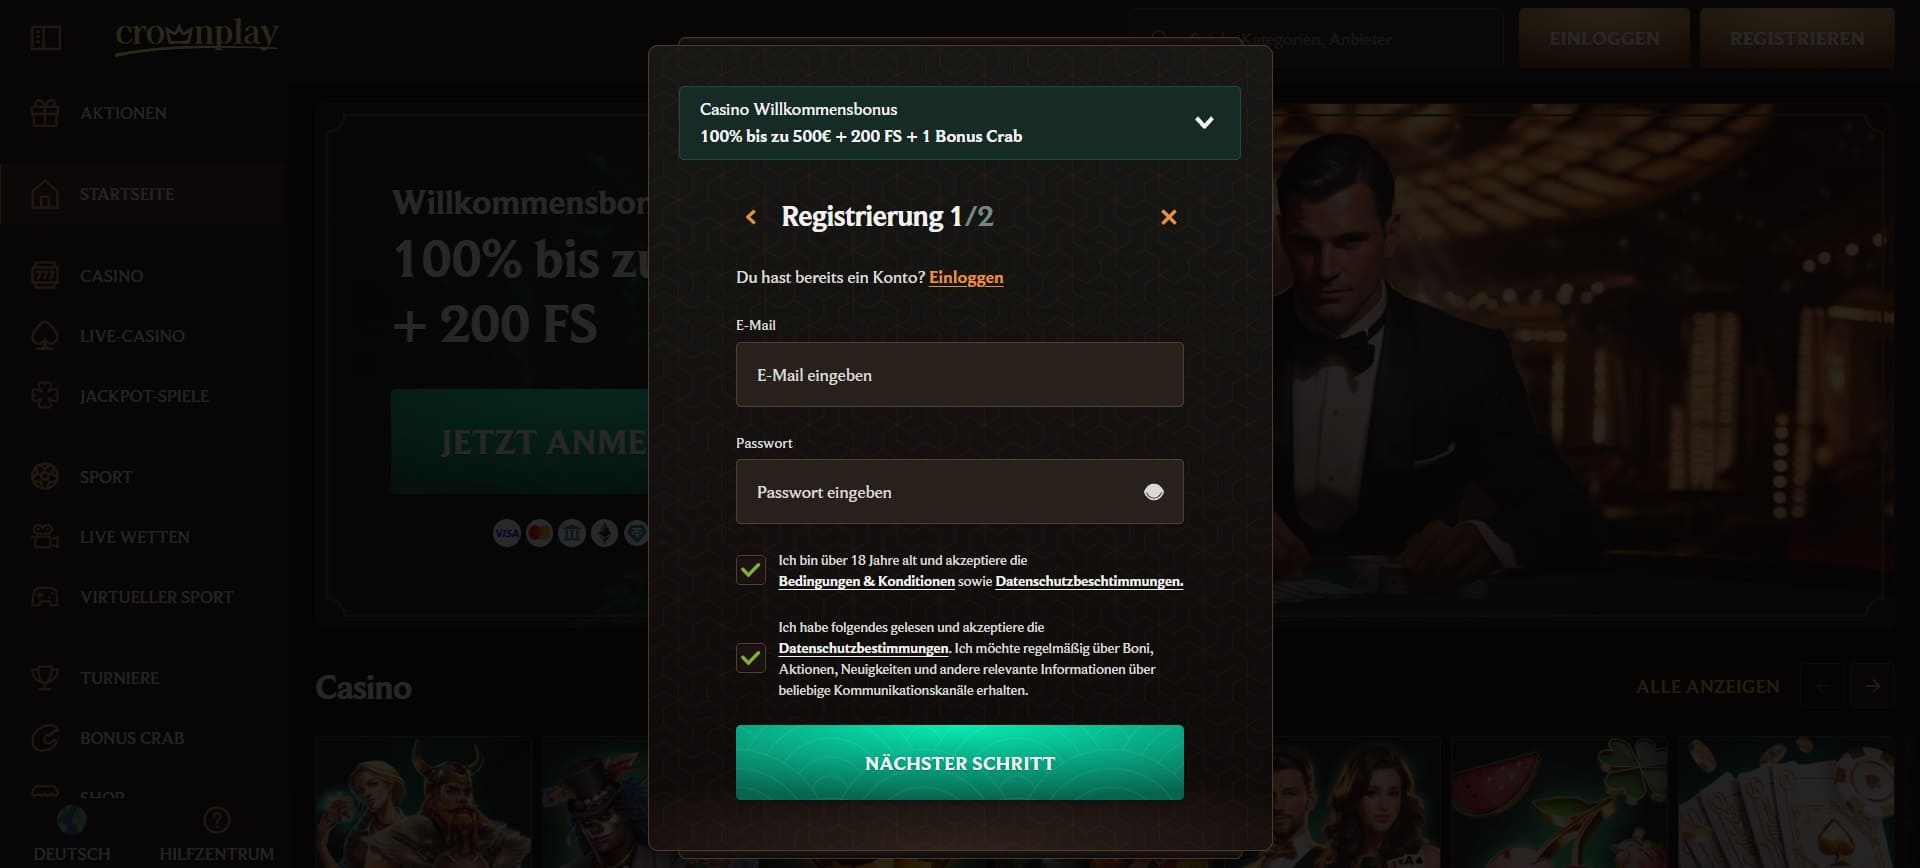This screenshot has width=1920, height=868.
Task: Go back with the registration arrow
Action: (x=751, y=217)
